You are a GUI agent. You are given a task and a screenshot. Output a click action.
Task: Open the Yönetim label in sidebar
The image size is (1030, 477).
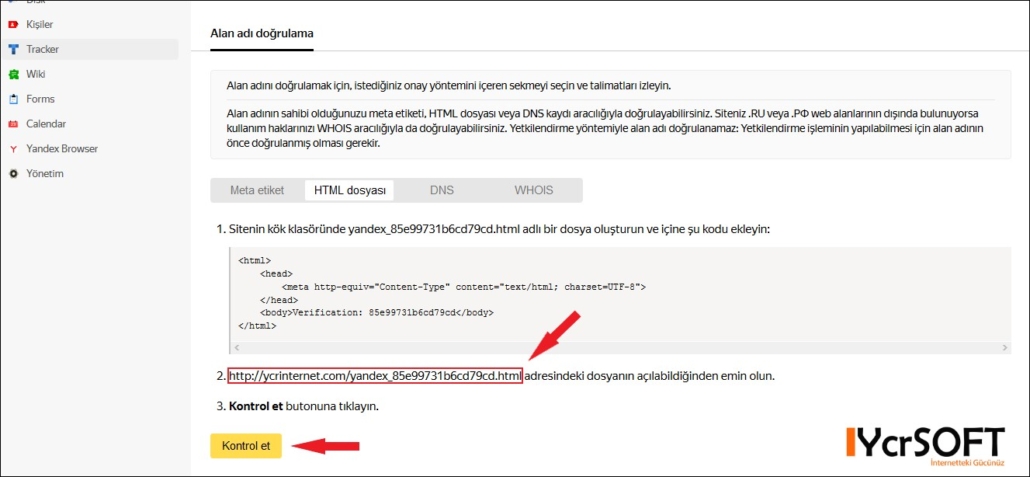[x=45, y=174]
